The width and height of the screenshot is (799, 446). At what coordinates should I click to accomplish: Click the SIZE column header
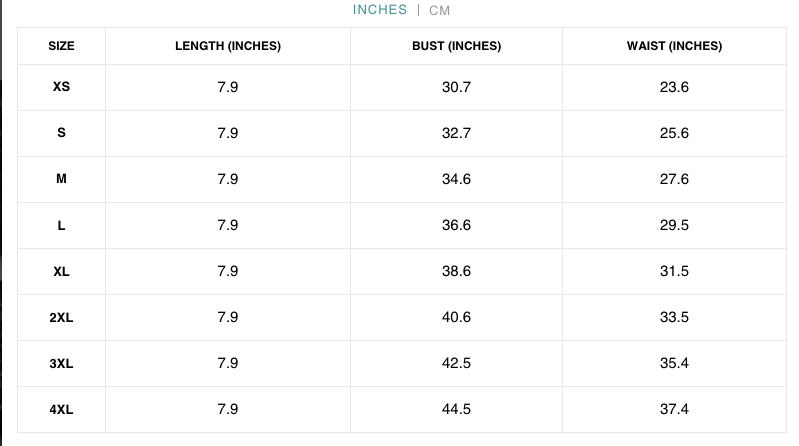click(61, 46)
